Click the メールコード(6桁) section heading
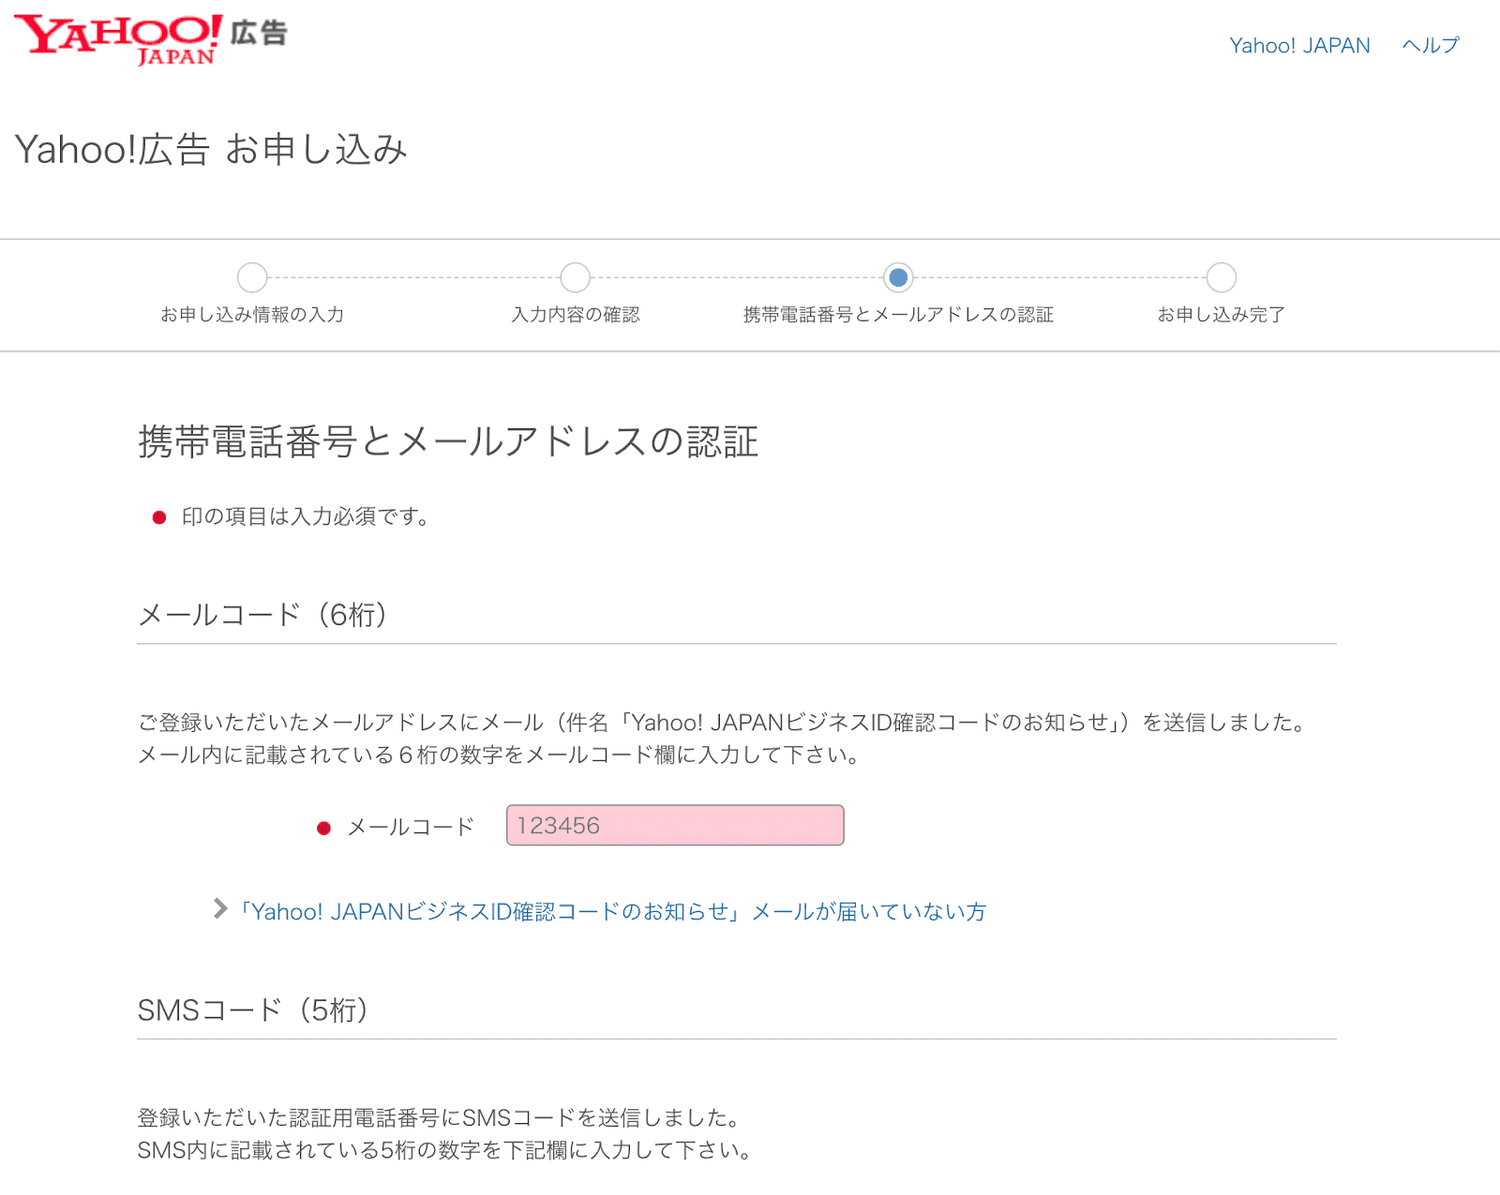Viewport: 1500px width, 1195px height. click(262, 615)
